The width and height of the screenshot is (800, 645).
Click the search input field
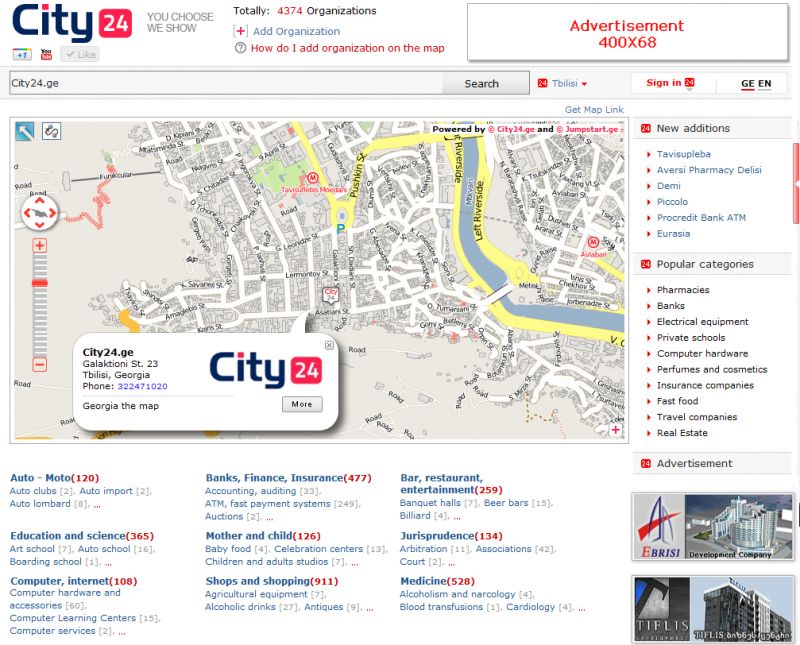click(x=220, y=83)
